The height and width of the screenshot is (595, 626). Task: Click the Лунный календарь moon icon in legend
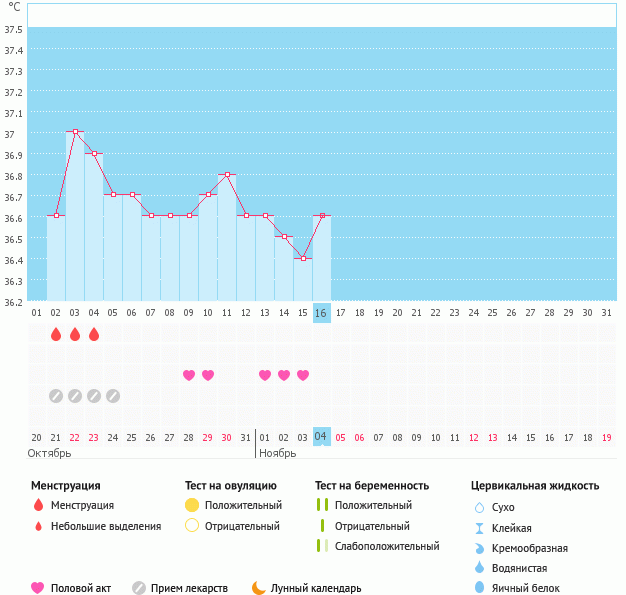[259, 588]
